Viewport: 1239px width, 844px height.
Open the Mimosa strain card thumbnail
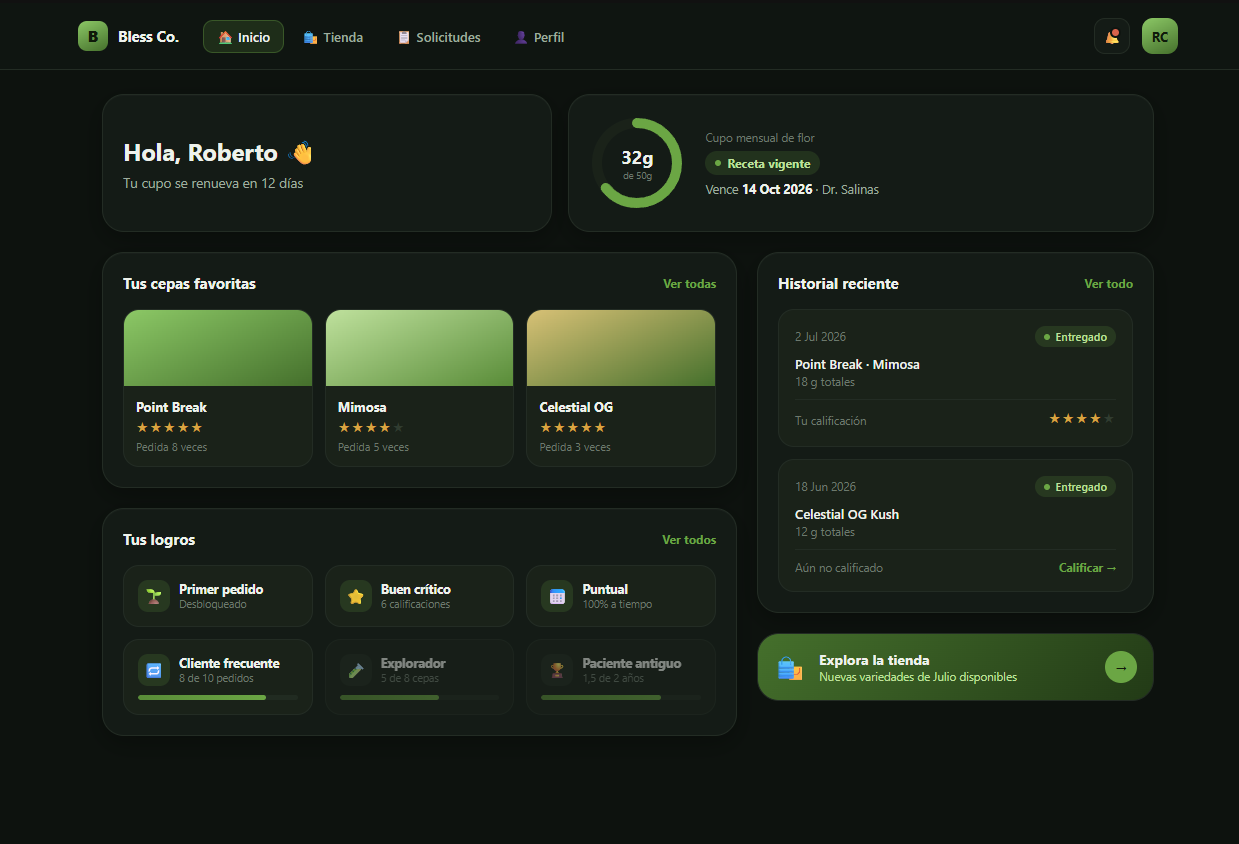[x=419, y=348]
